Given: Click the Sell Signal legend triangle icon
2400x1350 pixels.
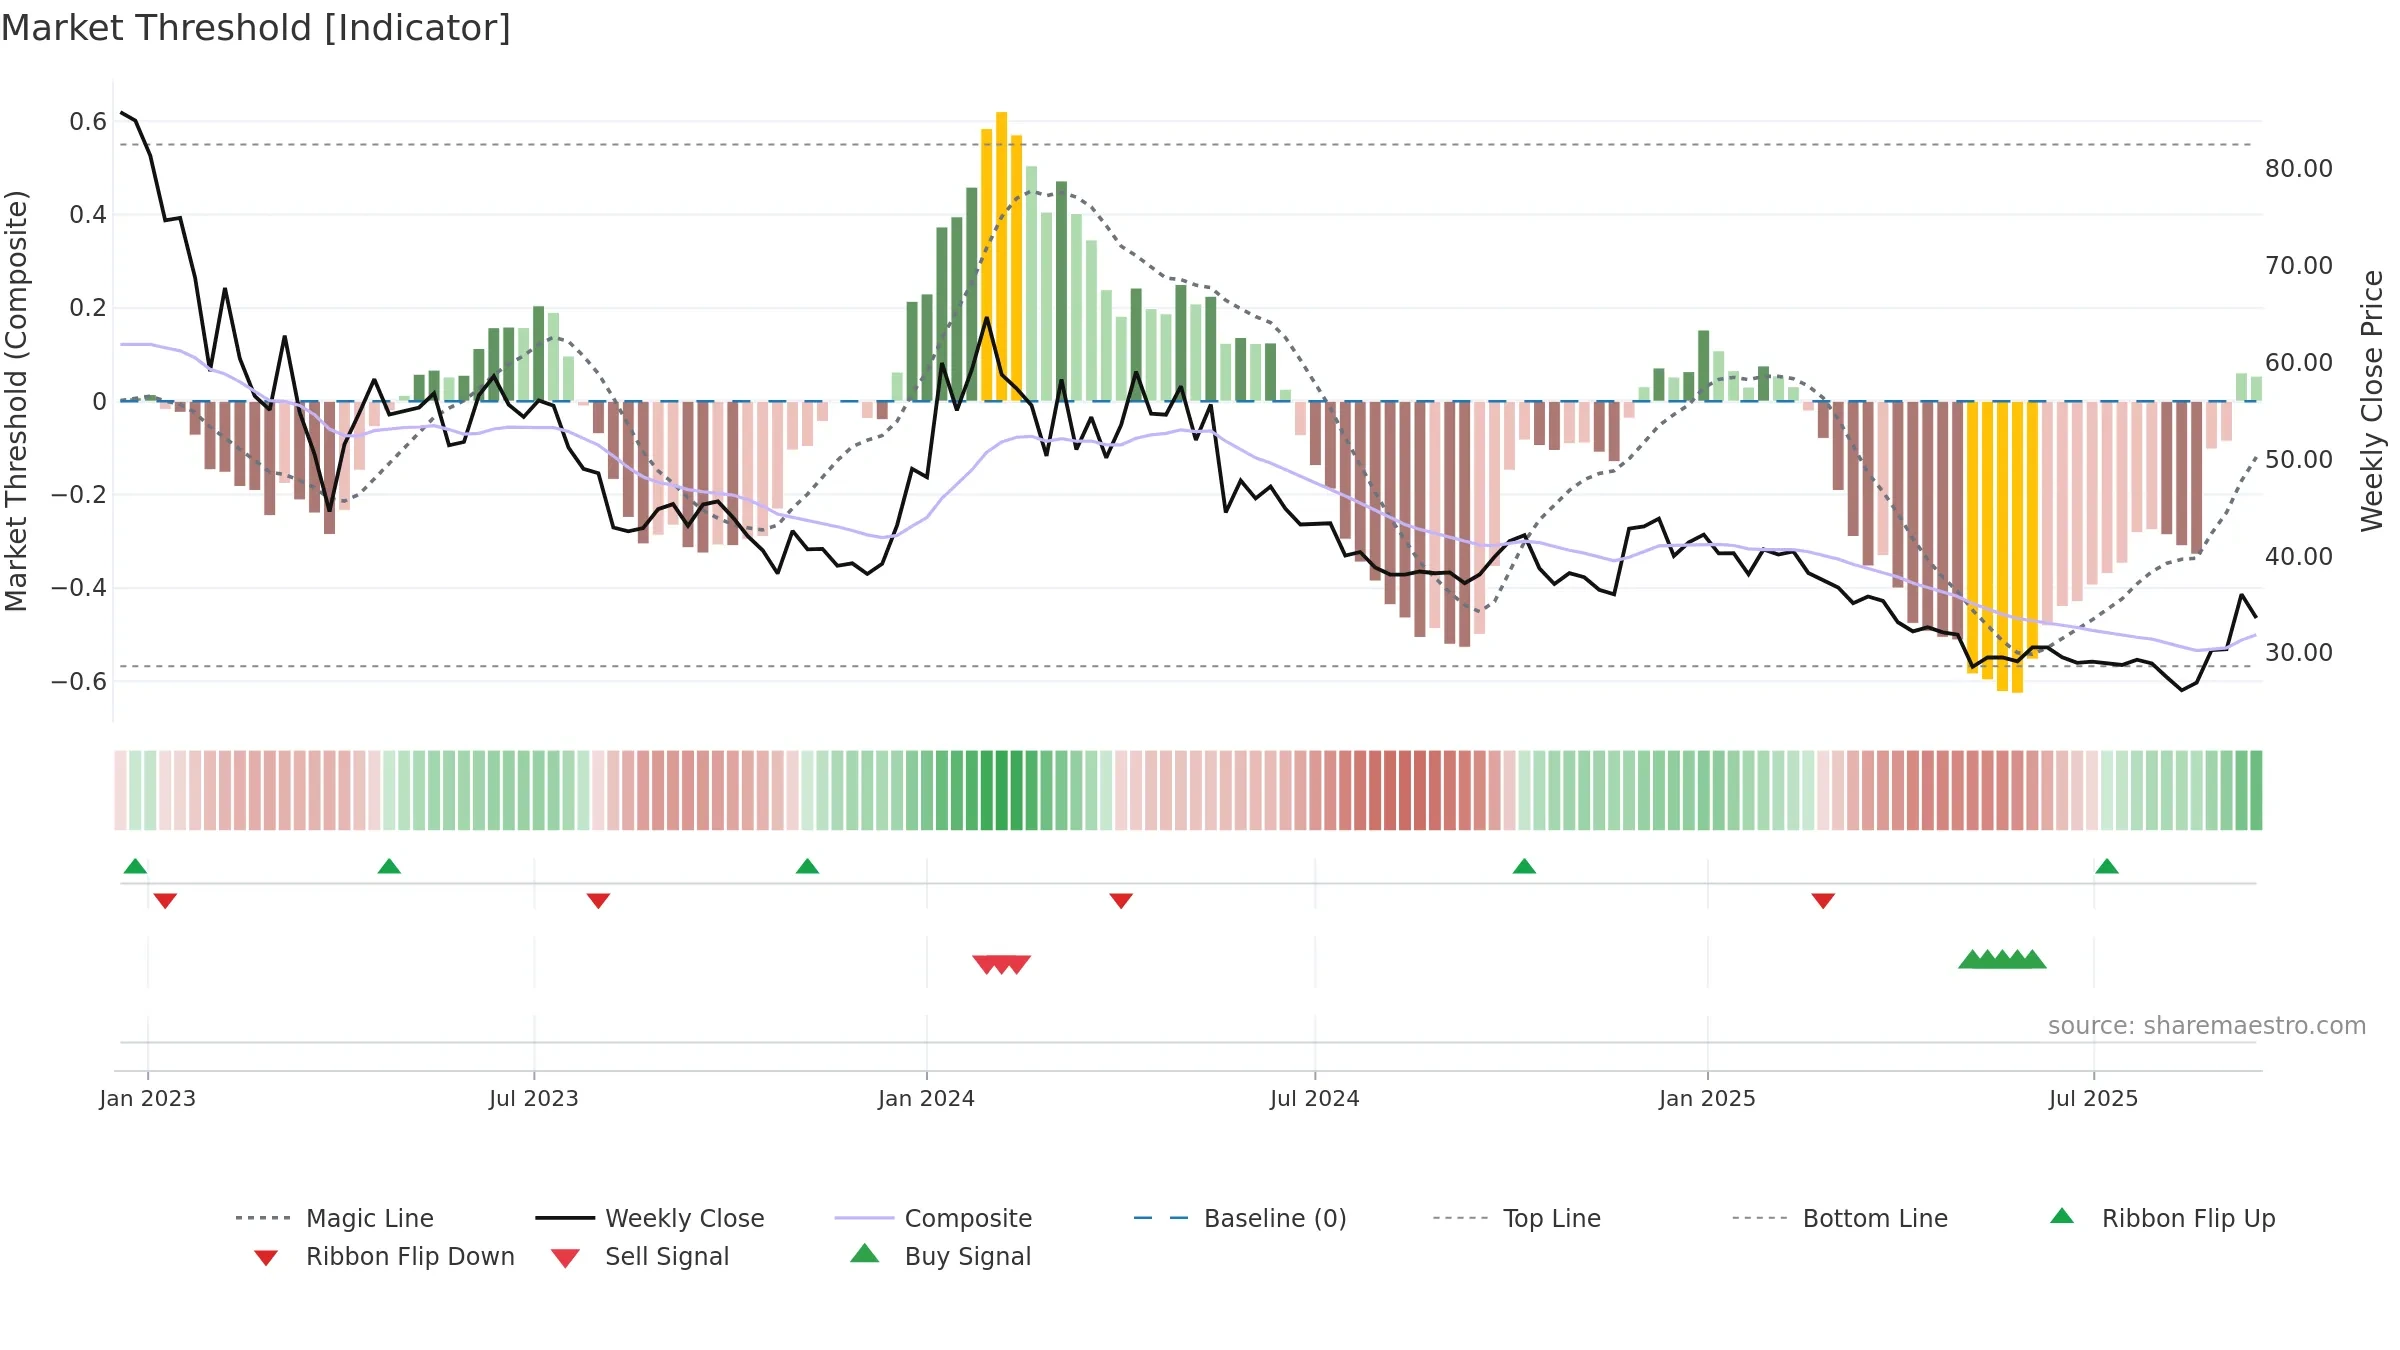Looking at the screenshot, I should [x=565, y=1258].
